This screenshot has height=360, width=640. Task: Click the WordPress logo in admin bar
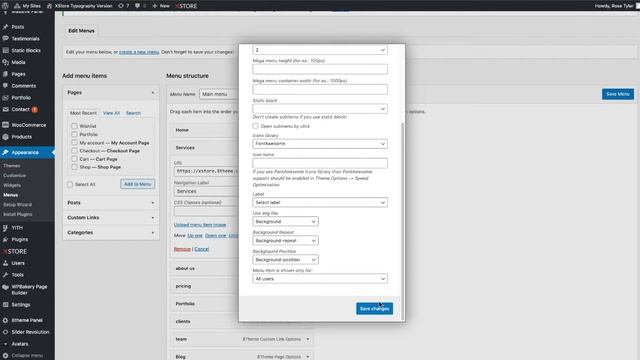point(5,6)
